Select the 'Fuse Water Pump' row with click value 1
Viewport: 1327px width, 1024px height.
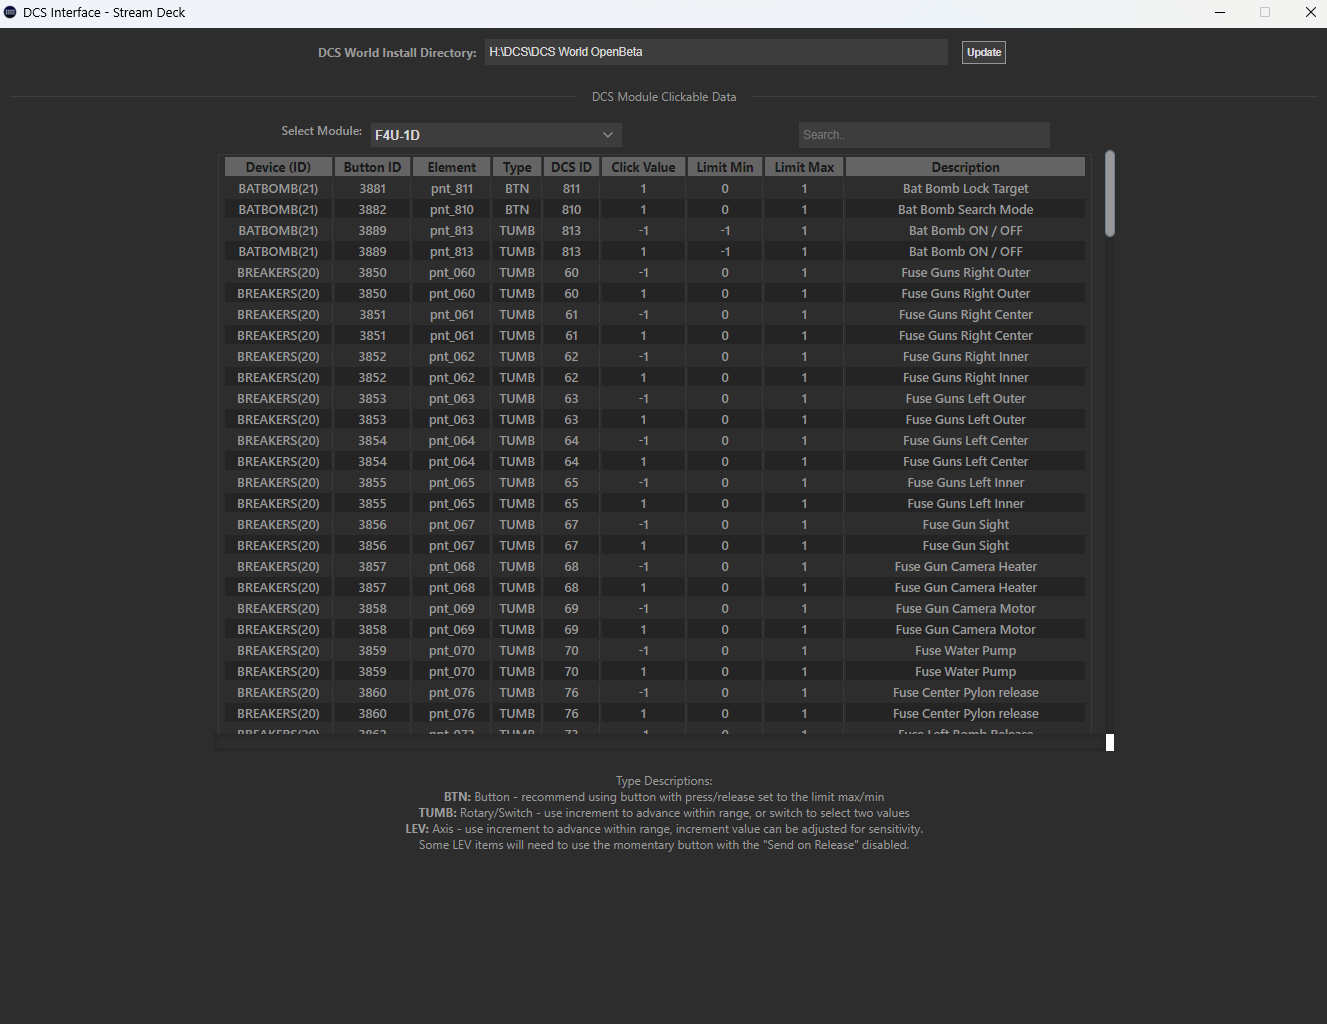pyautogui.click(x=655, y=671)
